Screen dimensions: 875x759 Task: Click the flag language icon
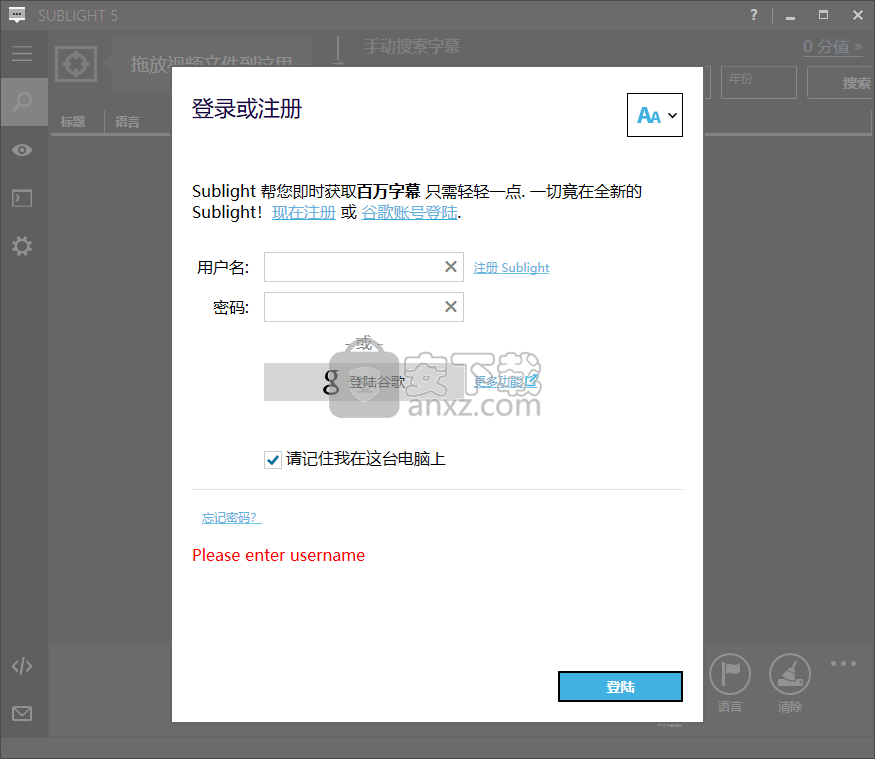(x=729, y=674)
